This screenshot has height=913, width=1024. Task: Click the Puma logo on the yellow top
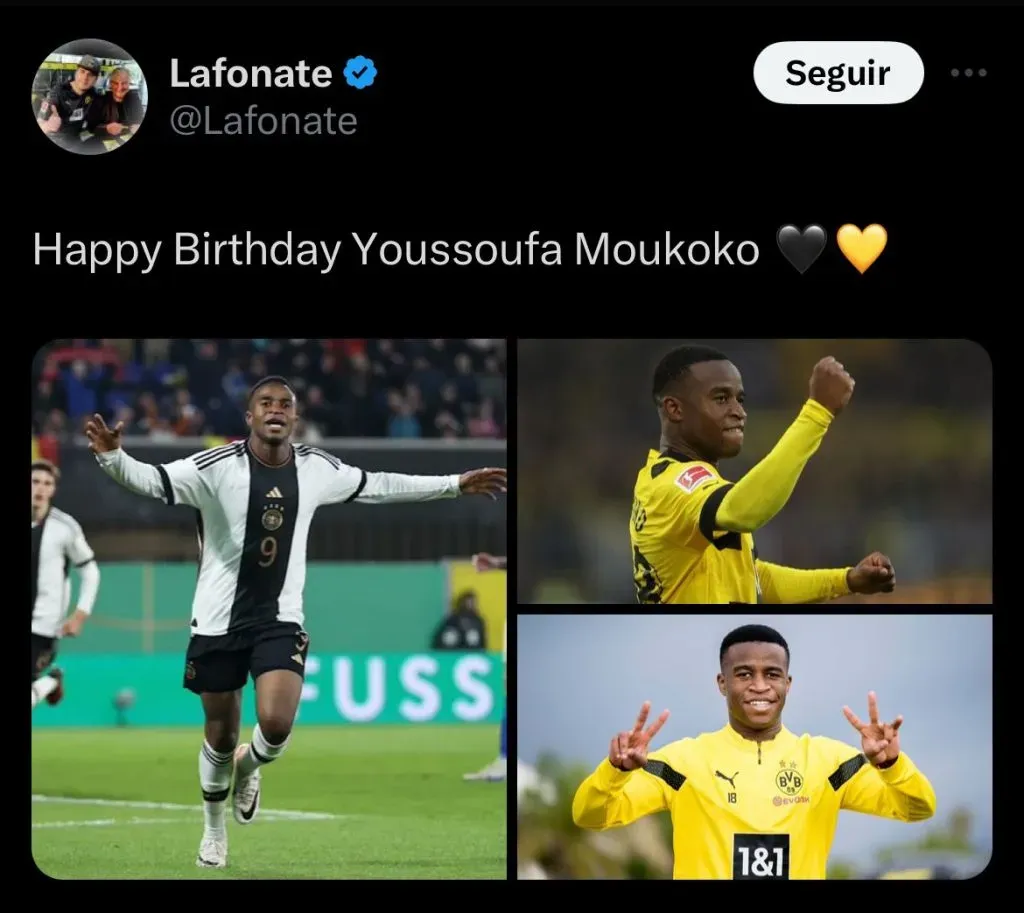pyautogui.click(x=726, y=778)
